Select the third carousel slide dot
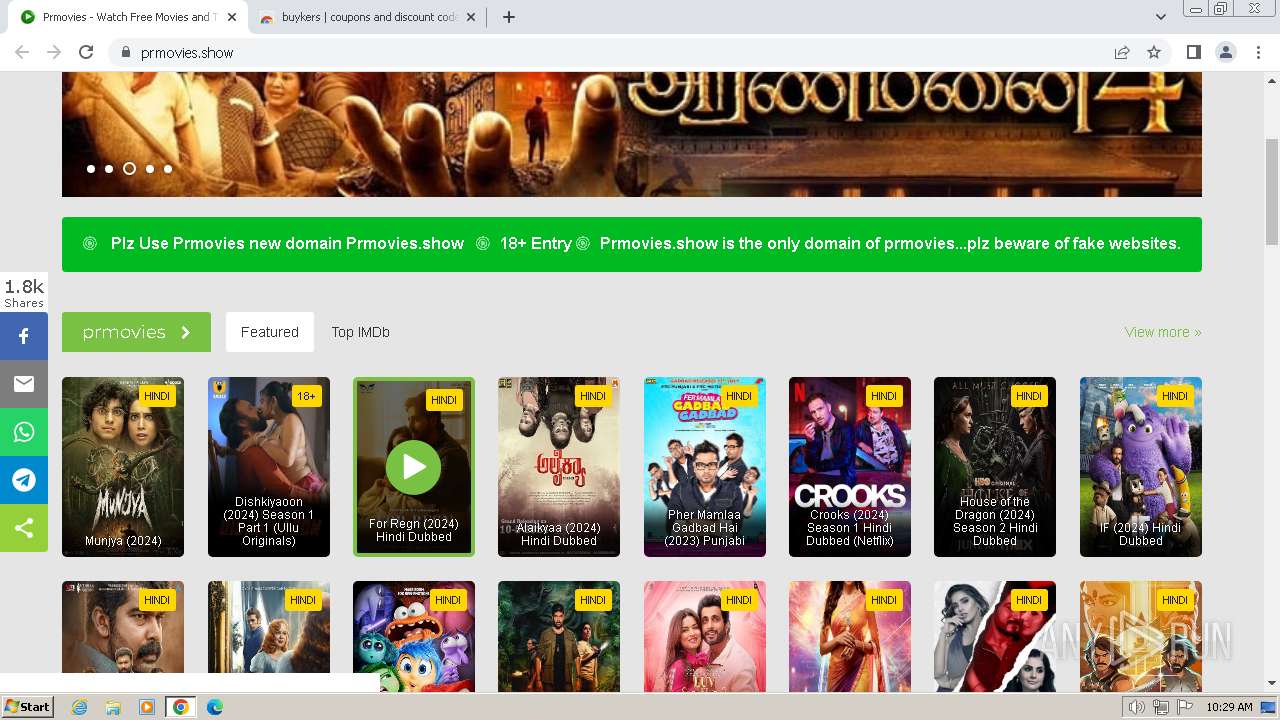 click(129, 169)
